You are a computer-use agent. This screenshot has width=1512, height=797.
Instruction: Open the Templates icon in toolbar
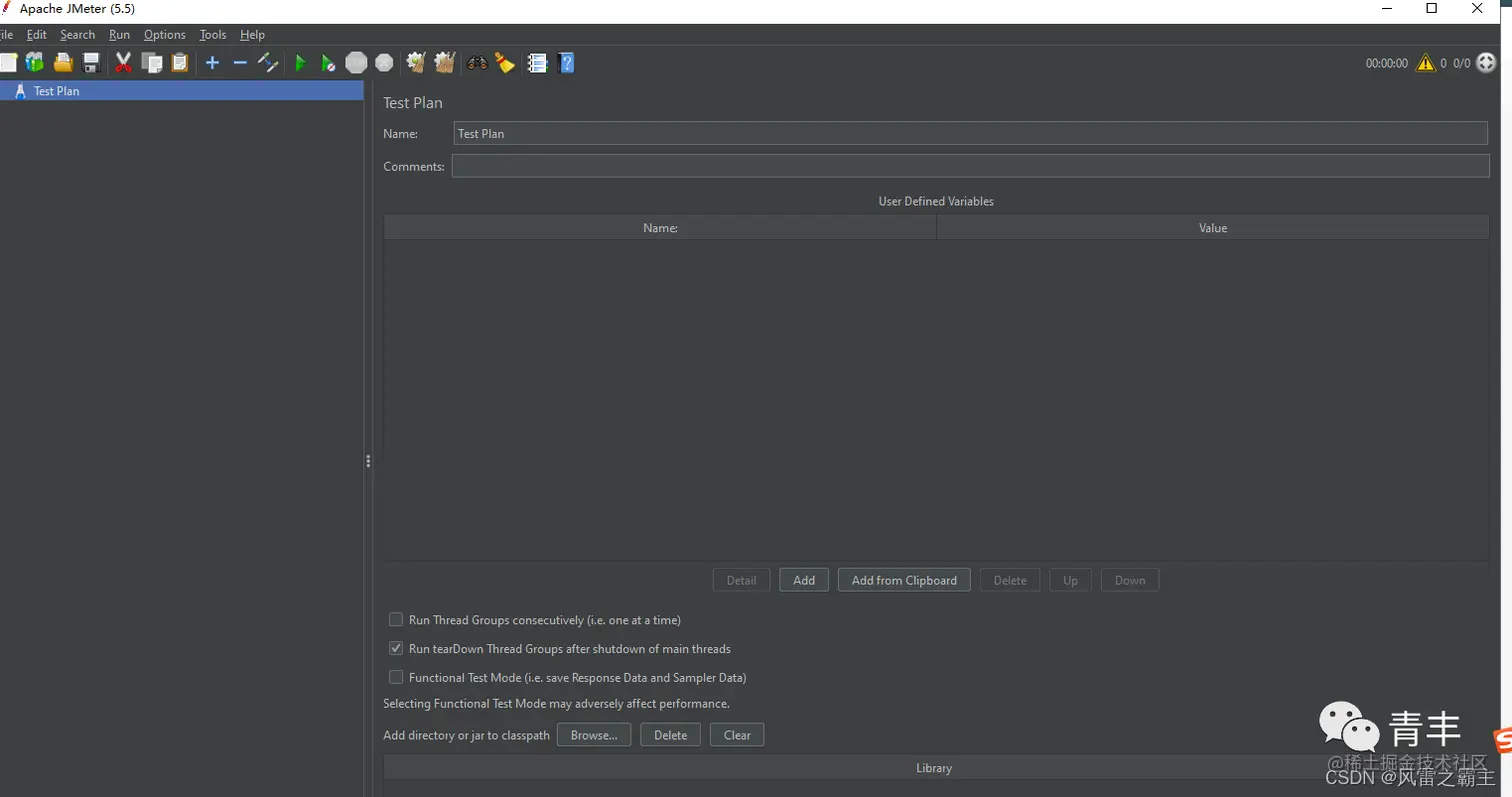(35, 63)
